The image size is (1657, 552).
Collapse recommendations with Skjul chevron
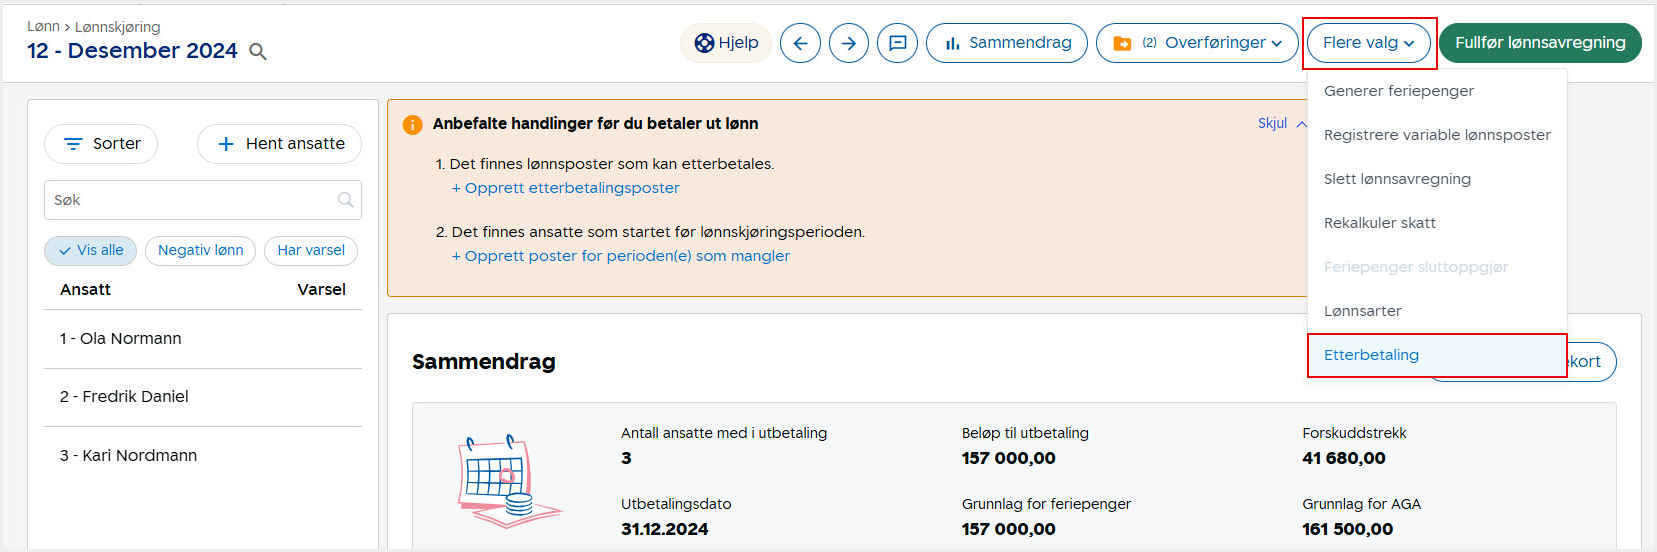coord(1281,123)
